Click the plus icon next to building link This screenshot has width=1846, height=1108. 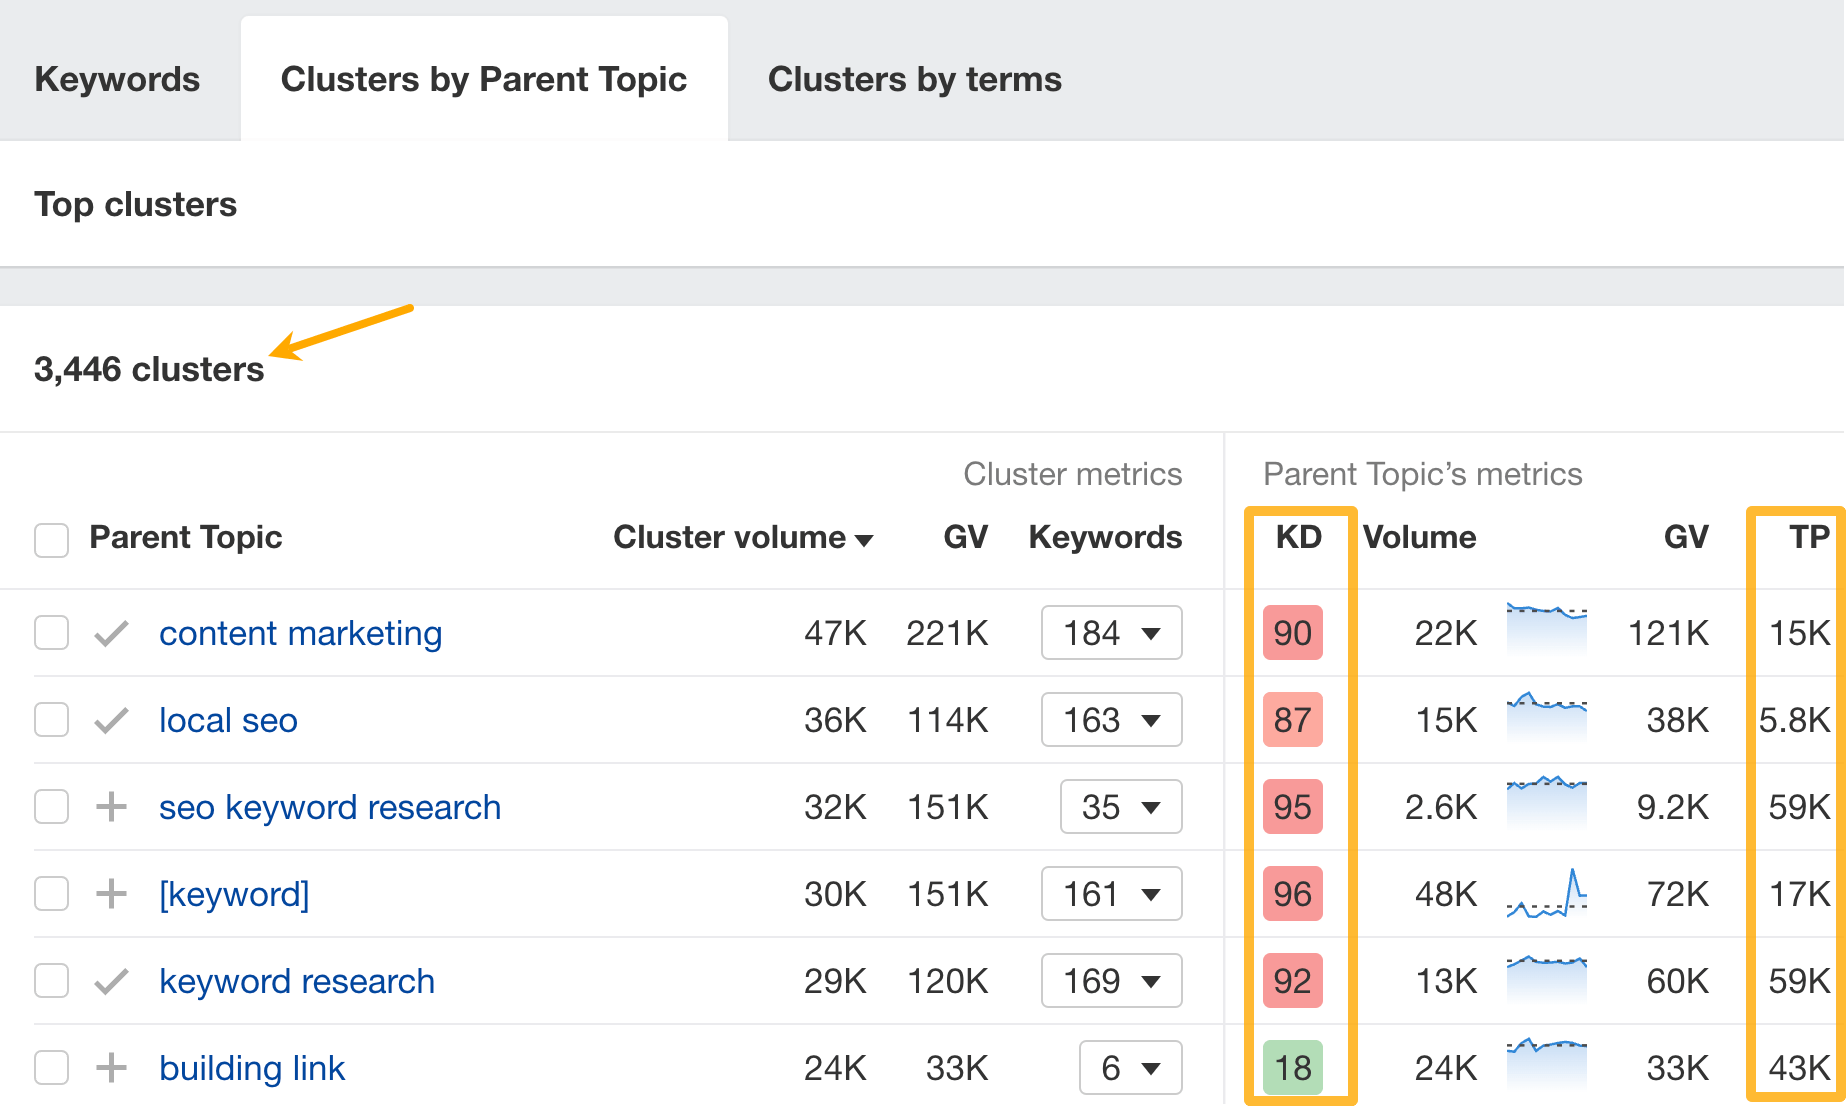point(110,1067)
